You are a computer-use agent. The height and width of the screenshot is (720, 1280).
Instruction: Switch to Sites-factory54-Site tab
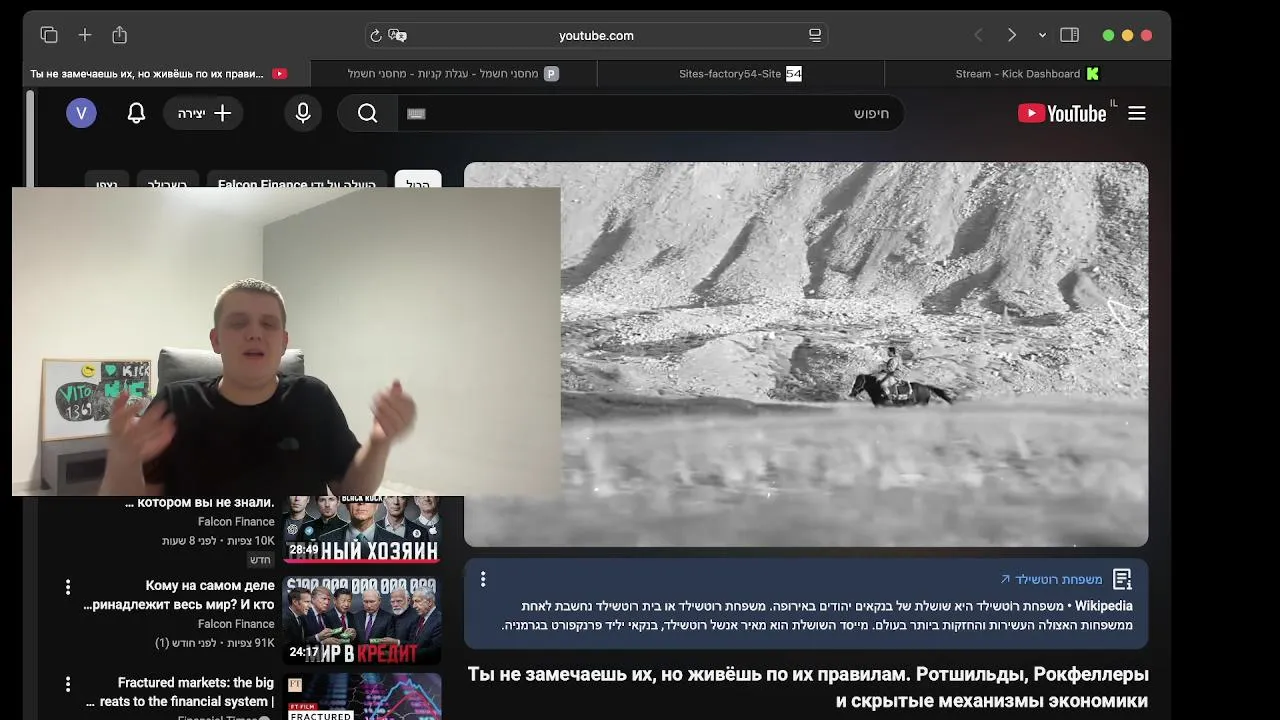[740, 74]
